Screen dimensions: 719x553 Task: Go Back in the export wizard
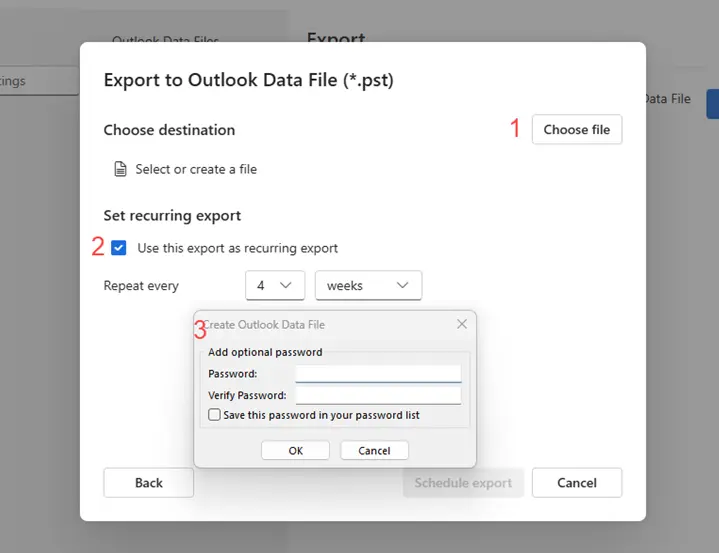[x=149, y=482]
